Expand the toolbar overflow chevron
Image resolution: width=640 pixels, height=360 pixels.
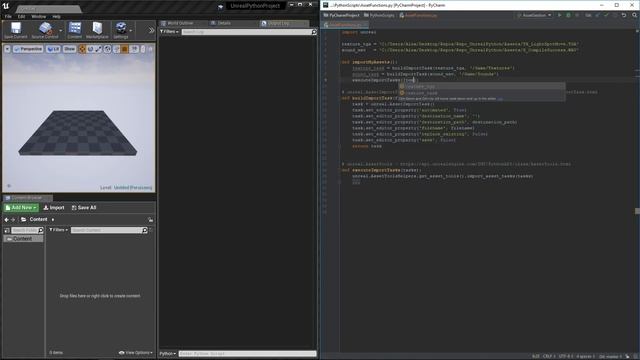click(x=151, y=30)
